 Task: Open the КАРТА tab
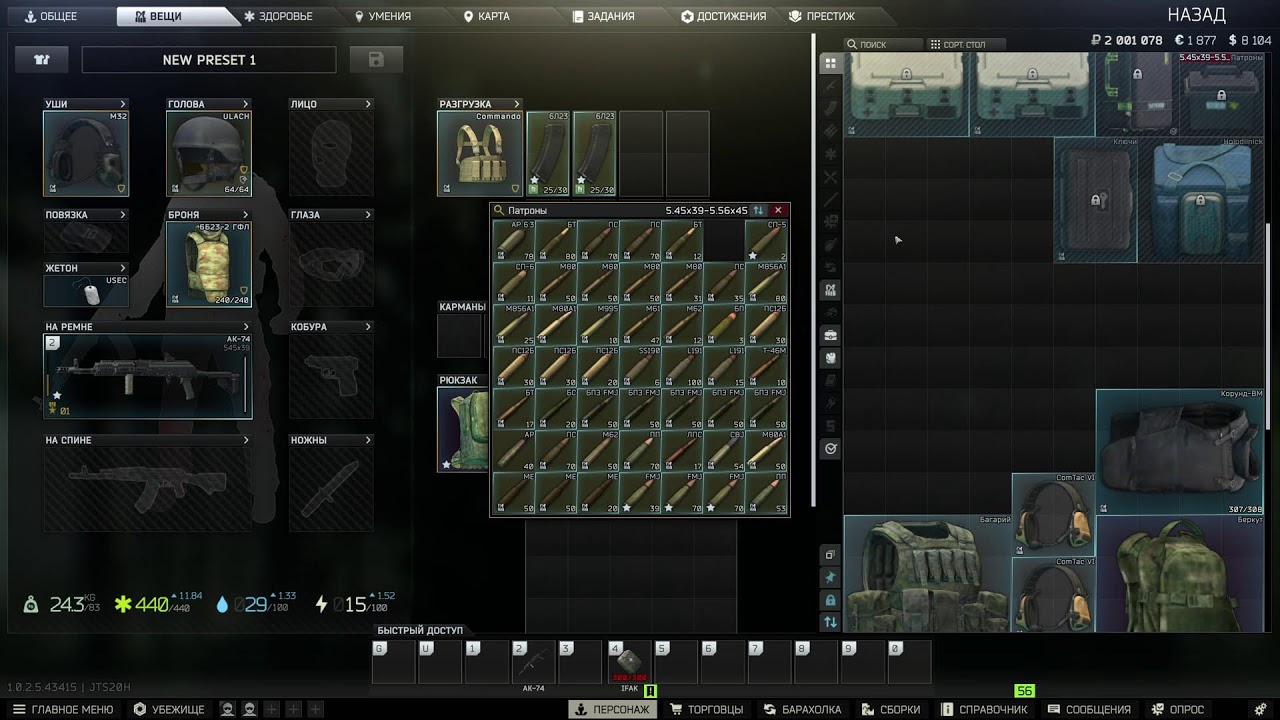click(x=486, y=16)
